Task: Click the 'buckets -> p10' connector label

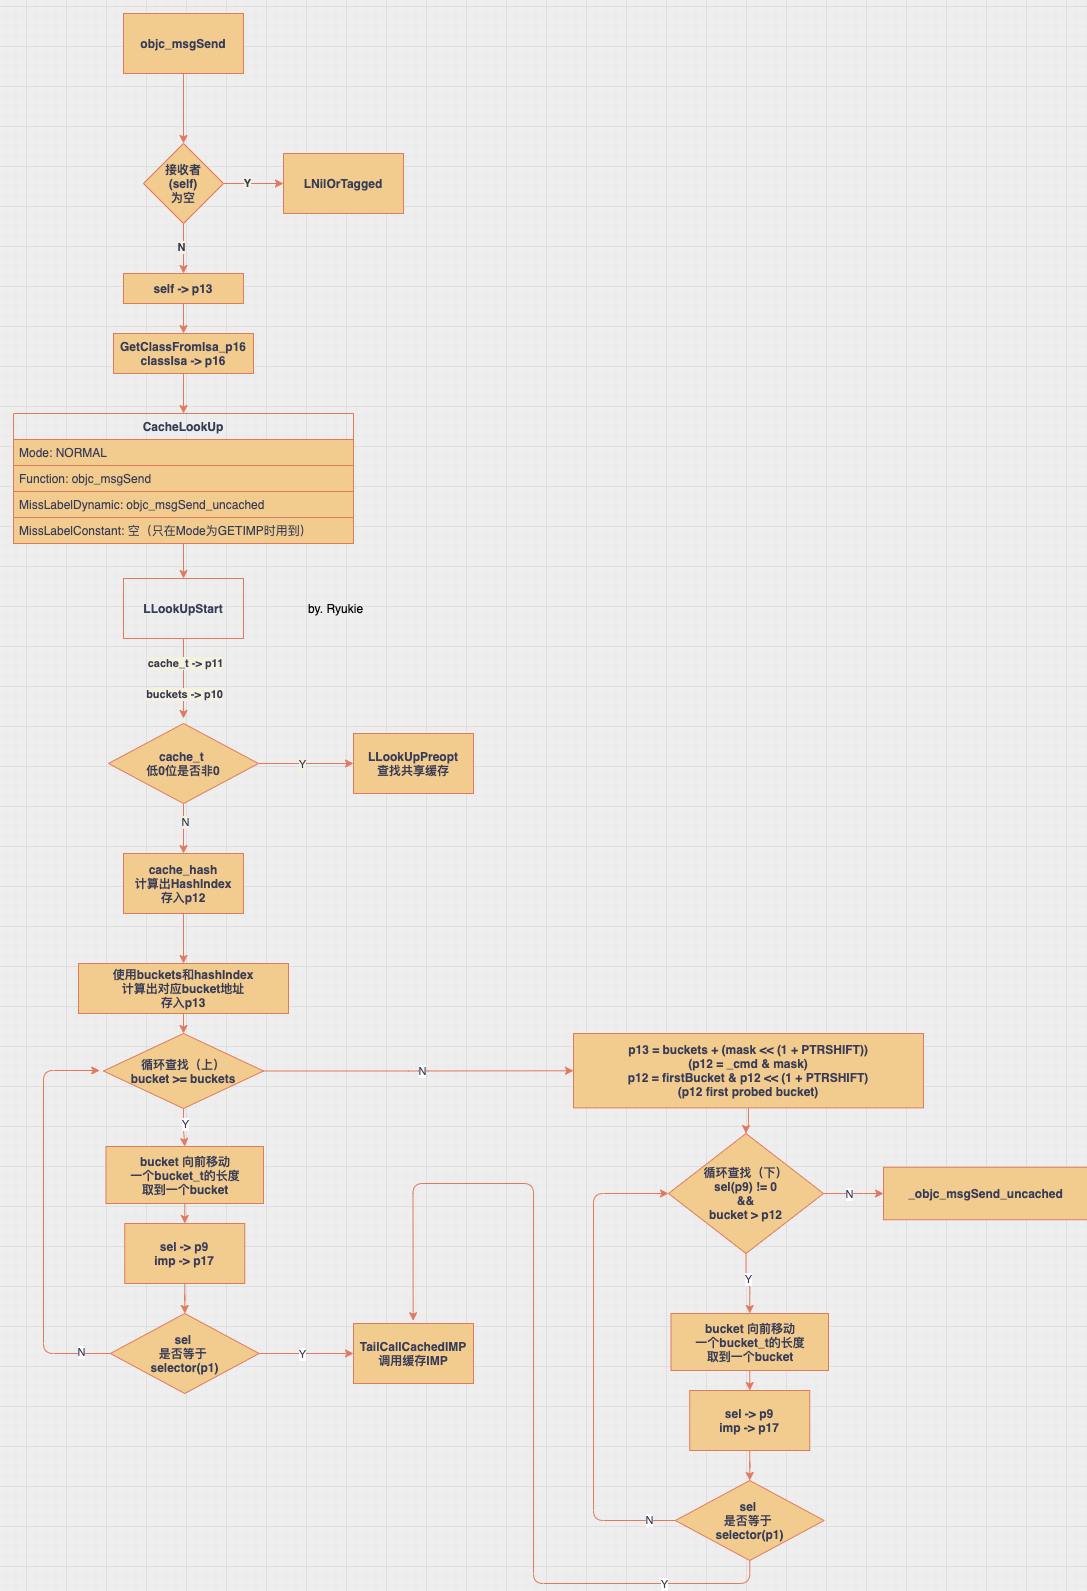Action: coord(185,694)
